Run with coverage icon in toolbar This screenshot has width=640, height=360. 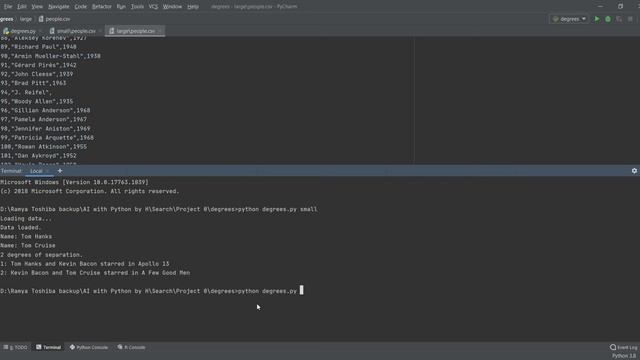tap(619, 19)
